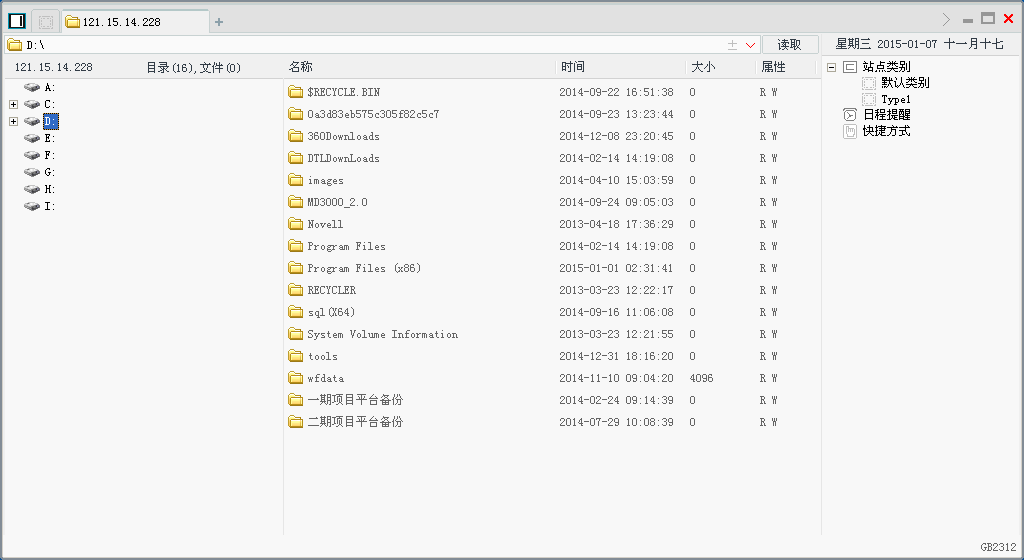This screenshot has height=560, width=1024.
Task: Click timestamp 2015-01-01 02:31:41
Action: point(616,268)
